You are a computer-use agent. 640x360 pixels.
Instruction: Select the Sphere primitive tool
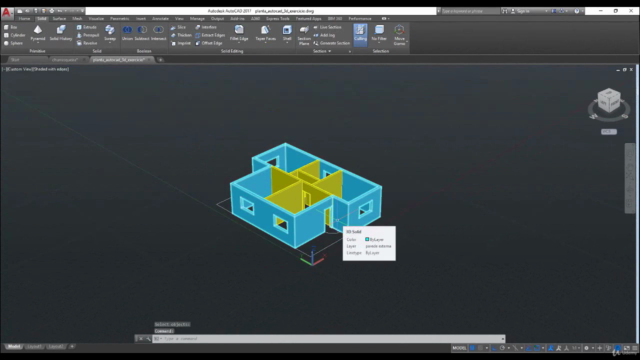tap(13, 43)
